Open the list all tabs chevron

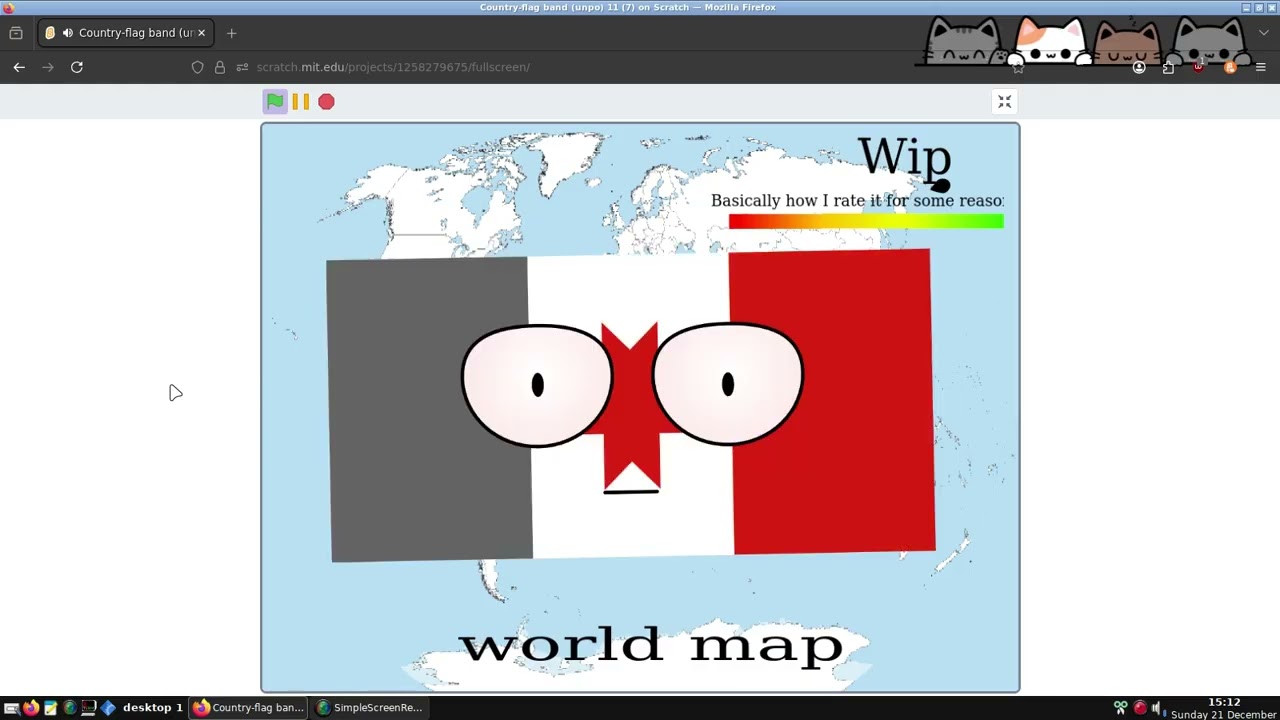1263,33
